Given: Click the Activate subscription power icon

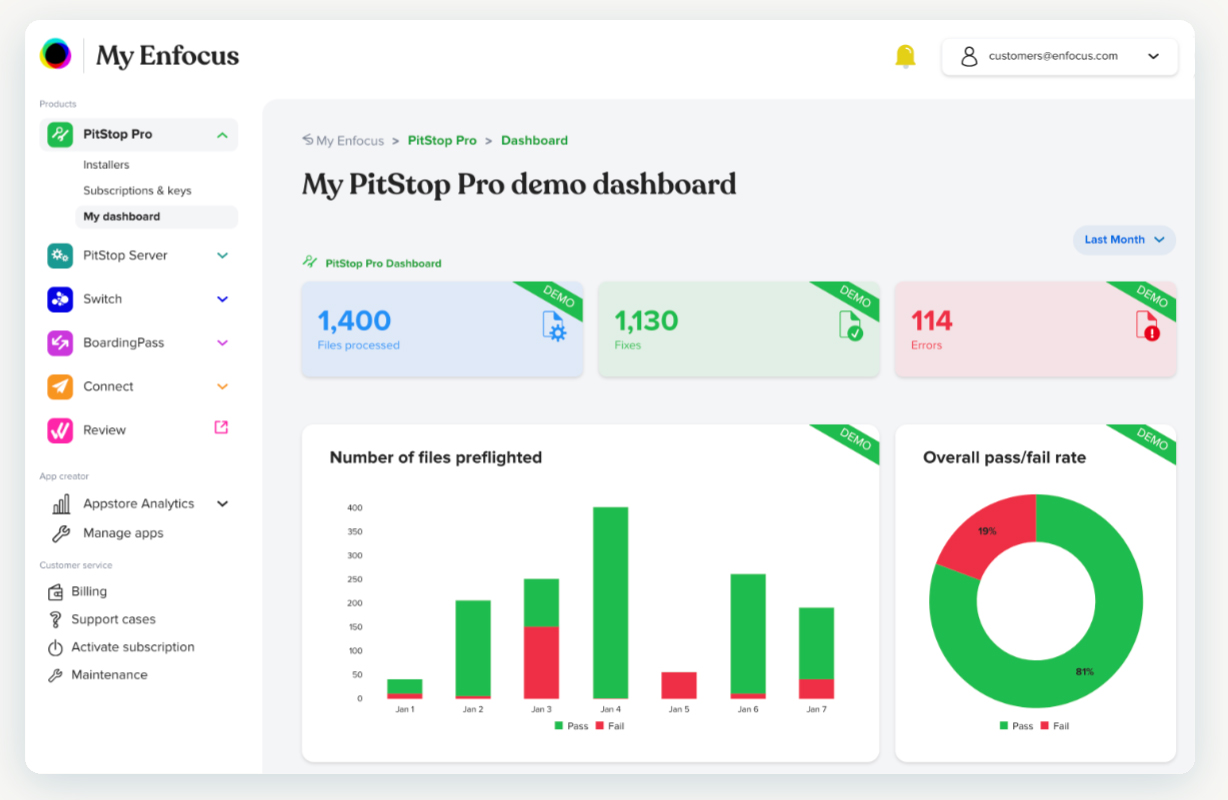Looking at the screenshot, I should point(55,648).
